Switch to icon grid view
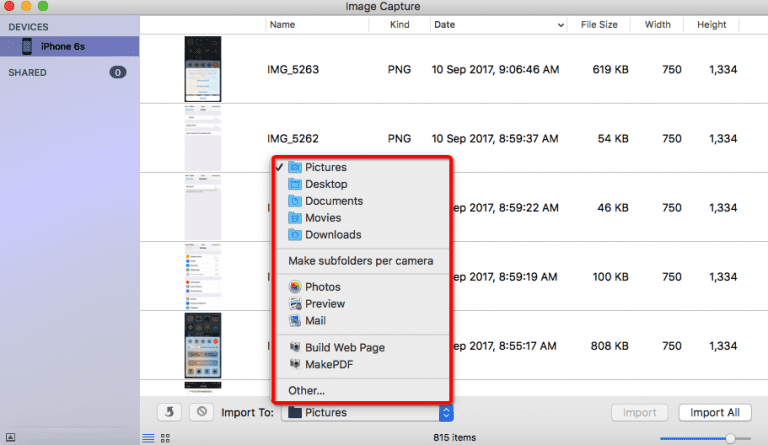 tap(165, 438)
